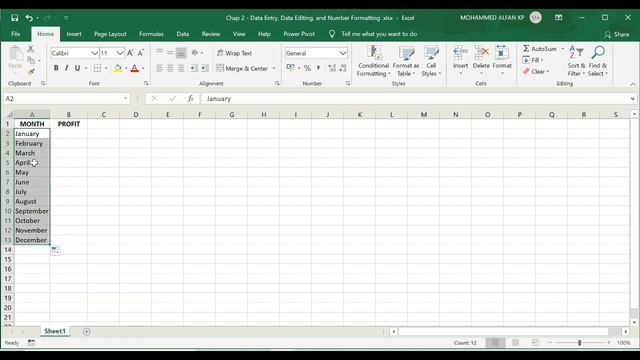Click the Increase Indent icon
The width and height of the screenshot is (640, 360).
tap(205, 68)
